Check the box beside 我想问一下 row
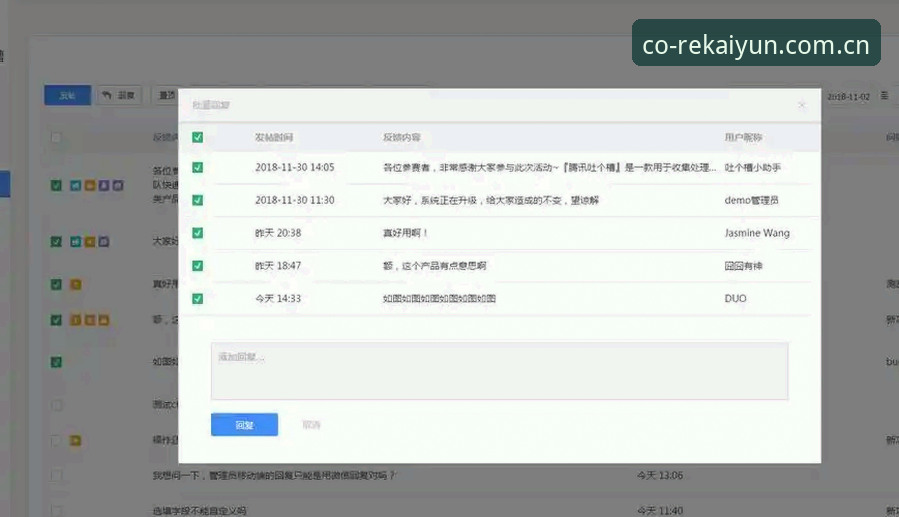899x517 pixels. [x=56, y=475]
